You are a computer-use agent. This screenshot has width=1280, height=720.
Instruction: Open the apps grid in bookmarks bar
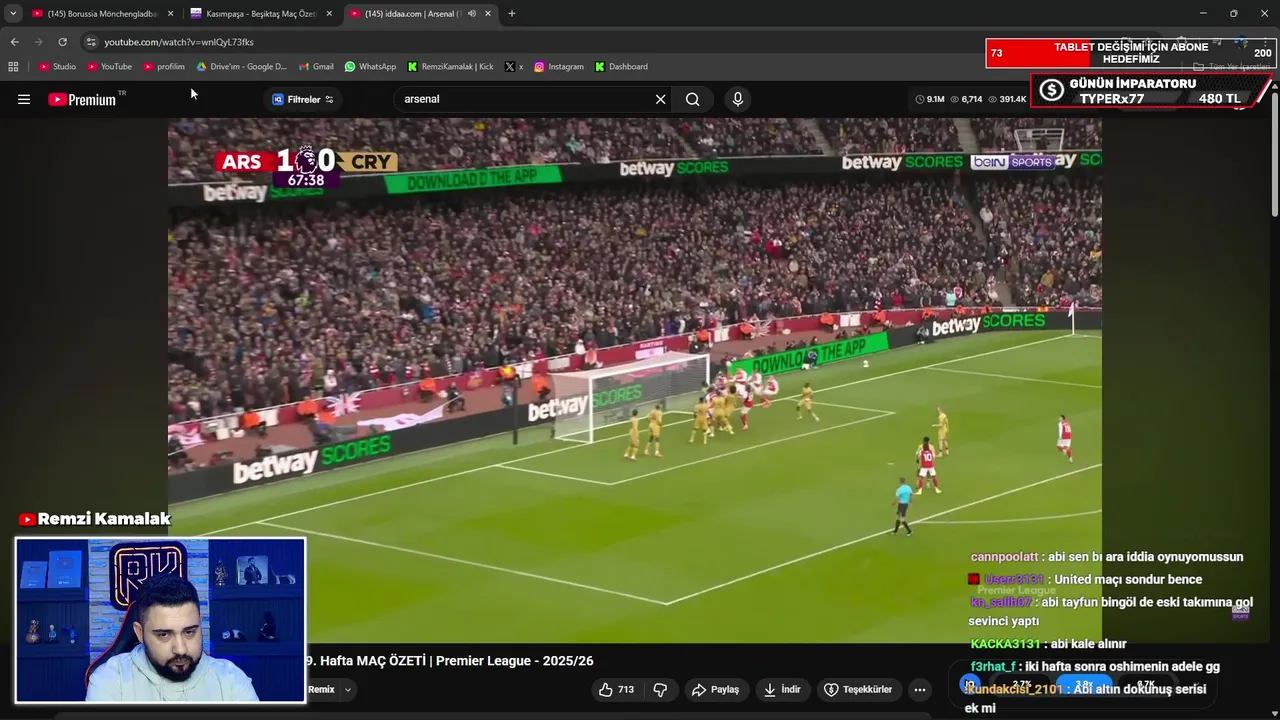pyautogui.click(x=13, y=67)
